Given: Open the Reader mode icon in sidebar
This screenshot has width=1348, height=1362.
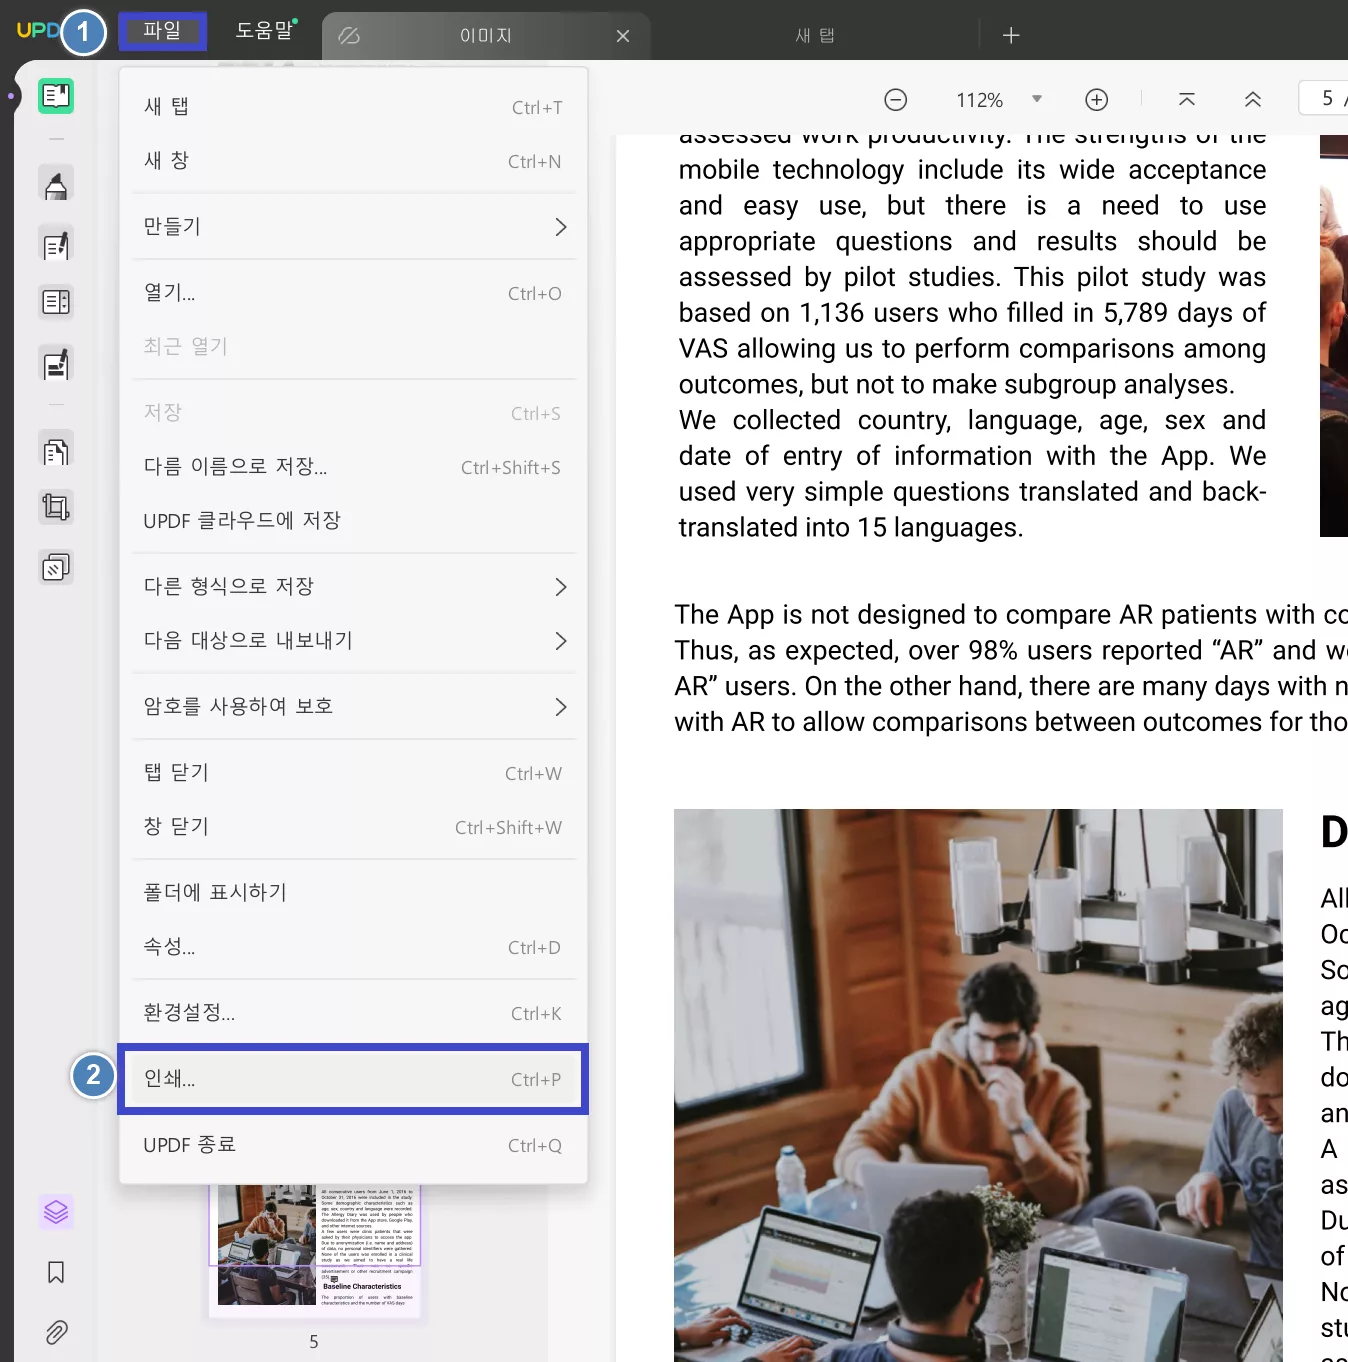Looking at the screenshot, I should [x=56, y=96].
